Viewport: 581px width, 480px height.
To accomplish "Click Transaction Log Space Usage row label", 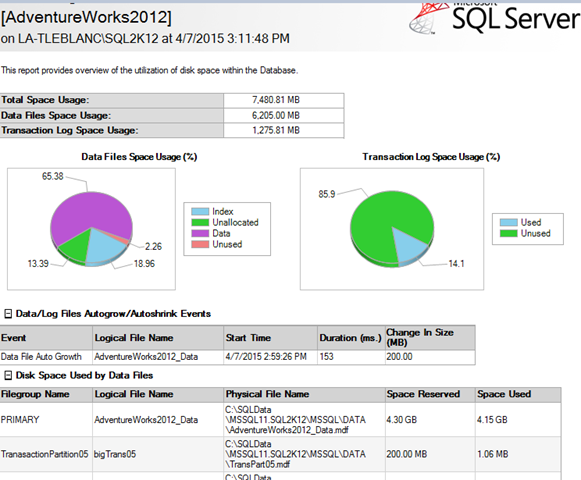I will 69,130.
